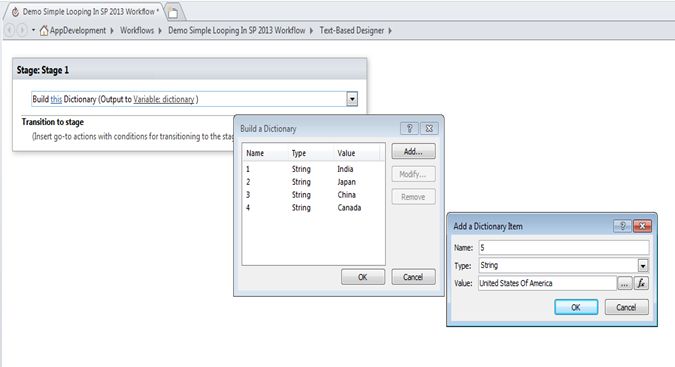Go to Demo Simple Looping breadcrumb item
The height and width of the screenshot is (367, 675).
(237, 31)
